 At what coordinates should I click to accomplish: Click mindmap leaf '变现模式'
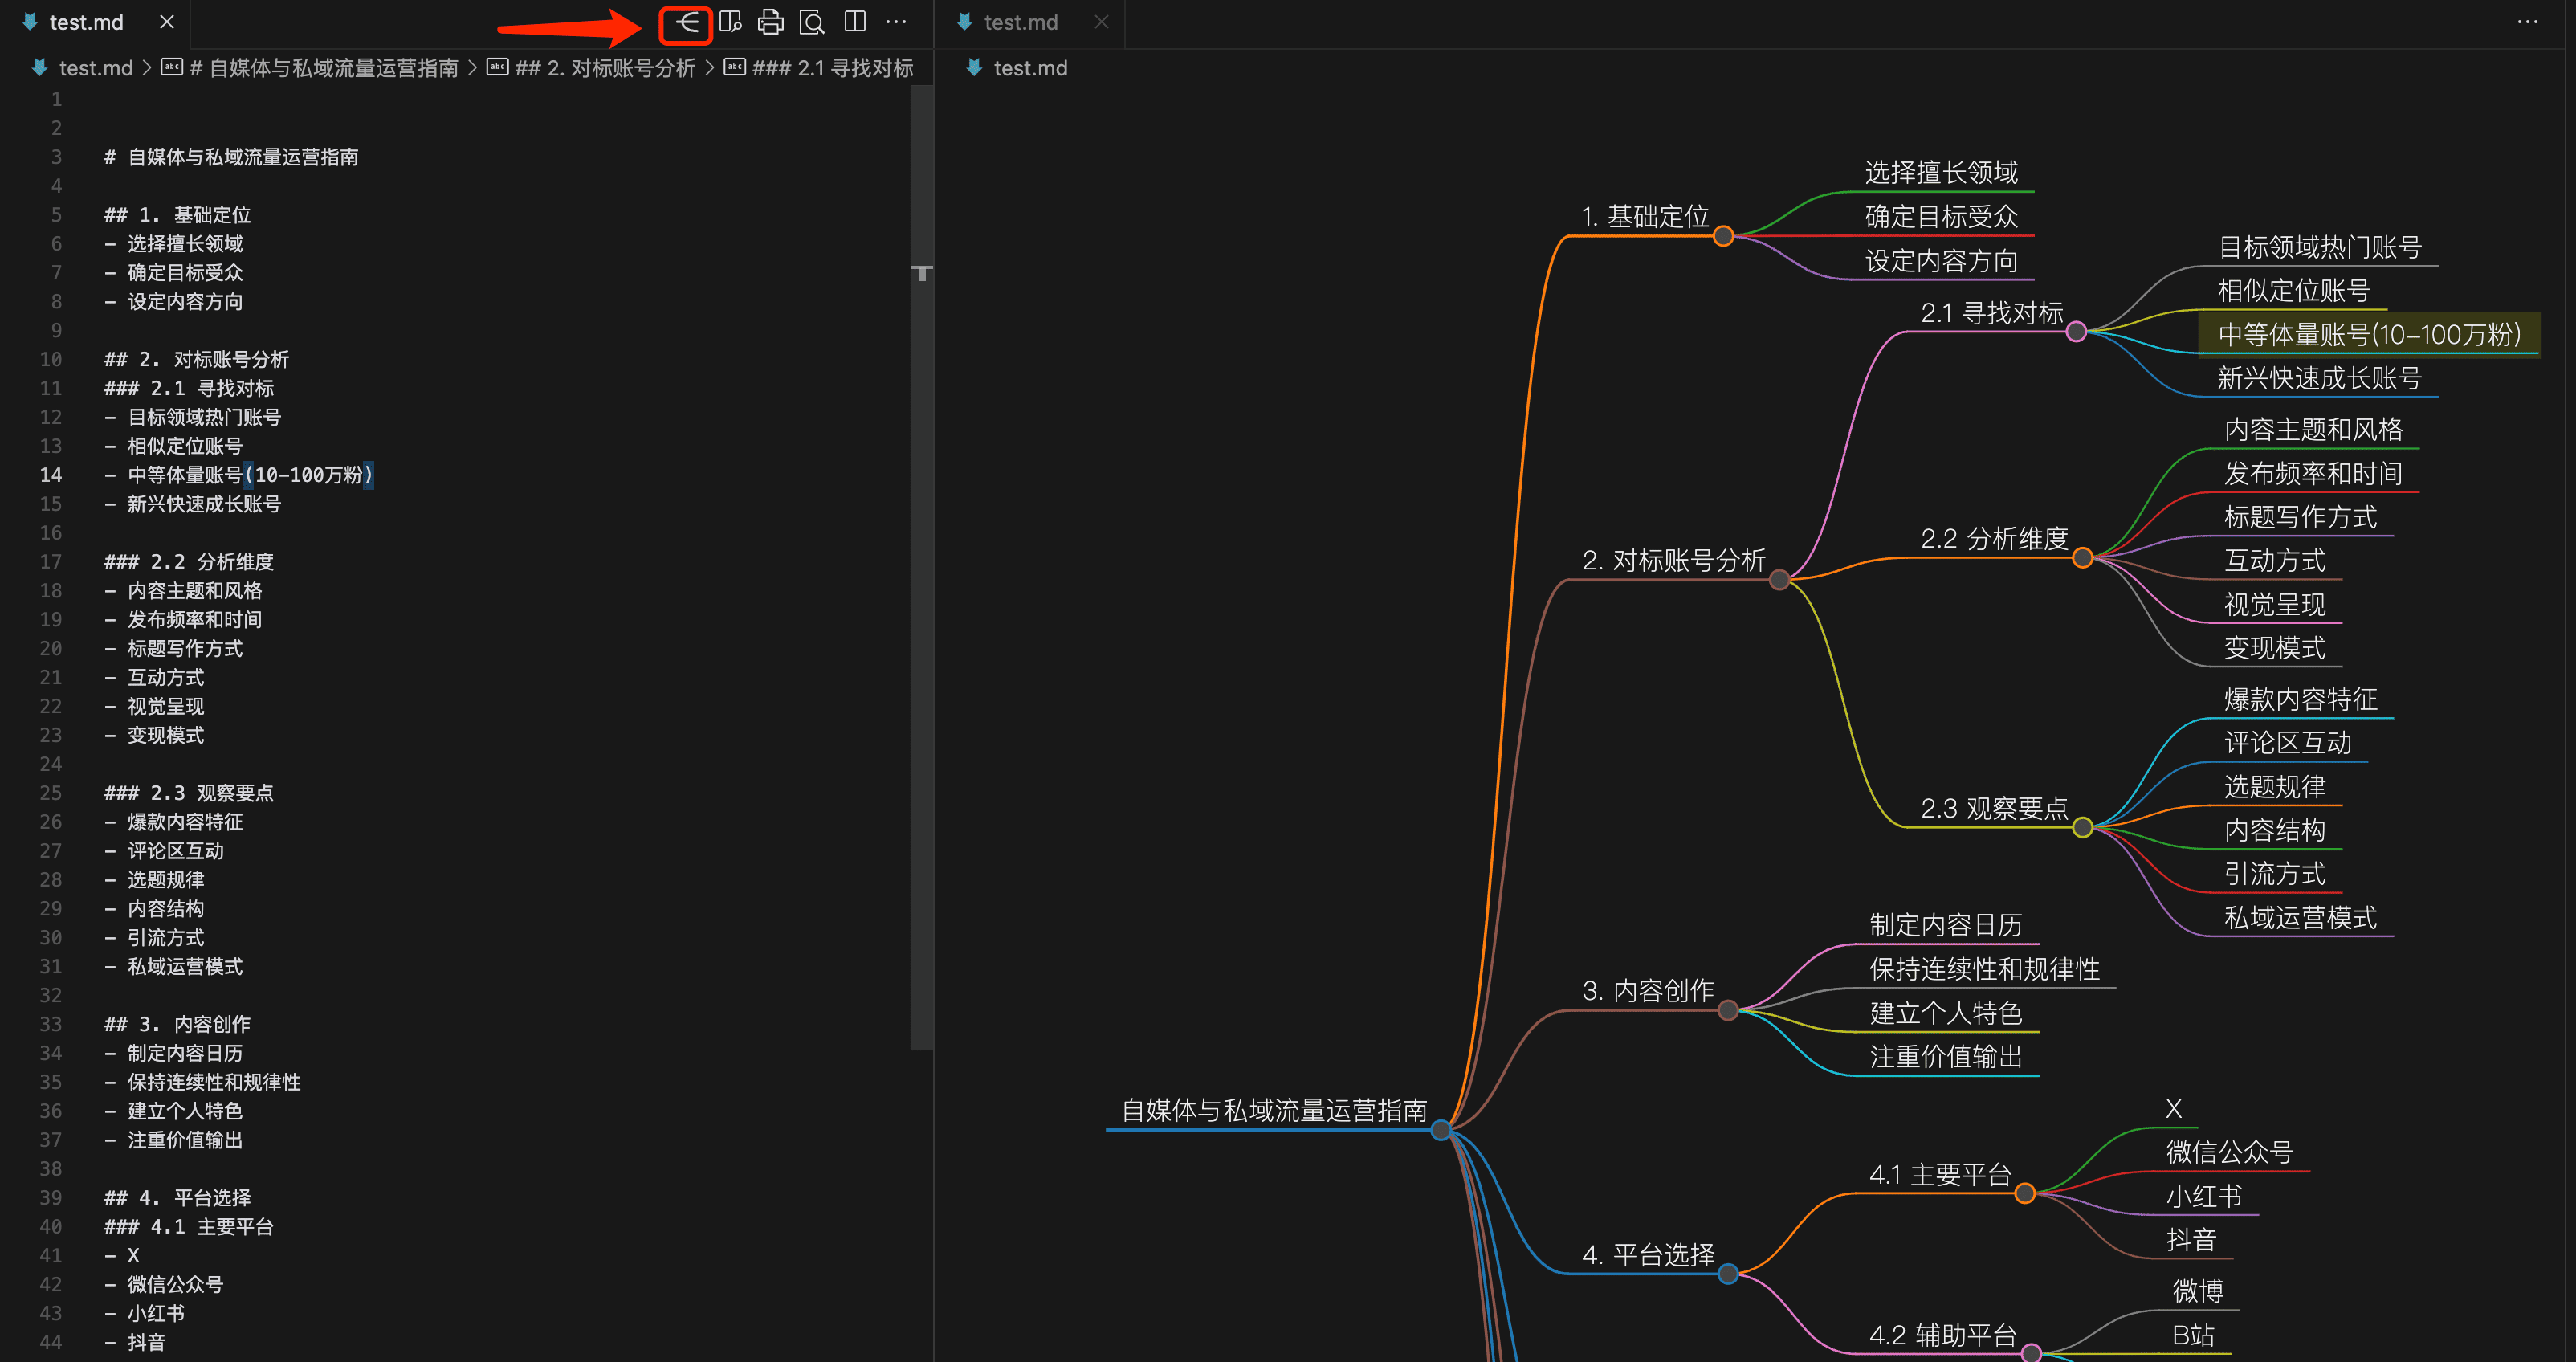(x=2274, y=648)
